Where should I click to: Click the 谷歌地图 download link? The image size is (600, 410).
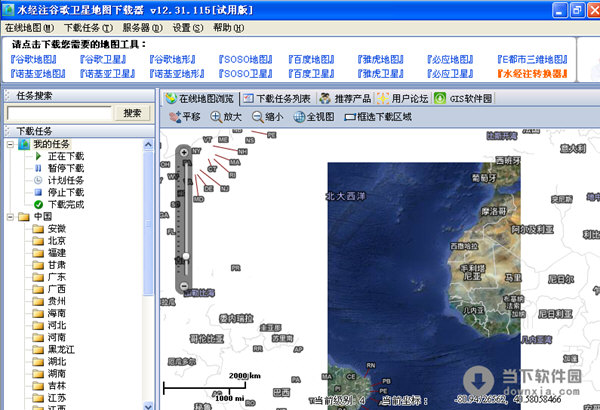click(34, 59)
